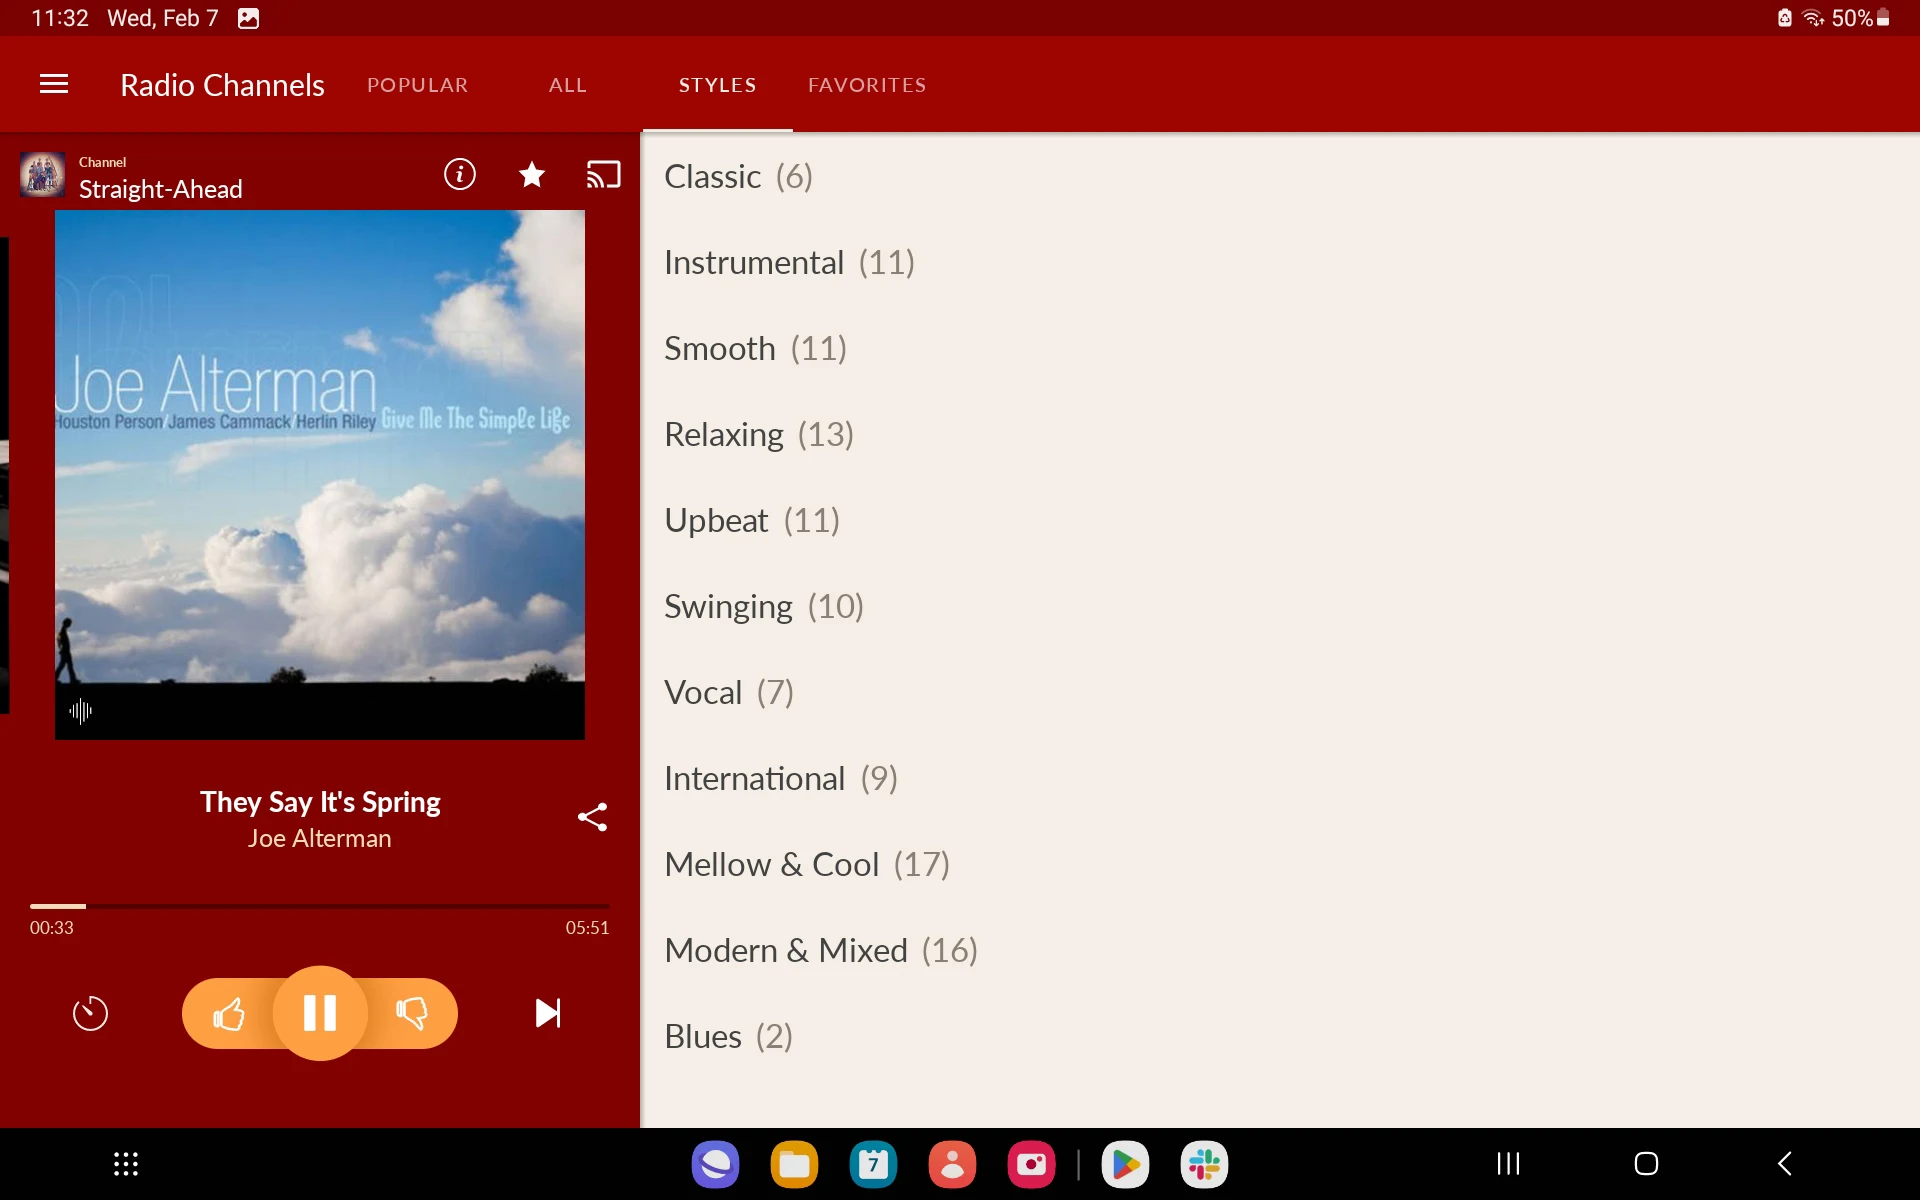Switch to the All tab
1920x1200 pixels.
(x=568, y=85)
